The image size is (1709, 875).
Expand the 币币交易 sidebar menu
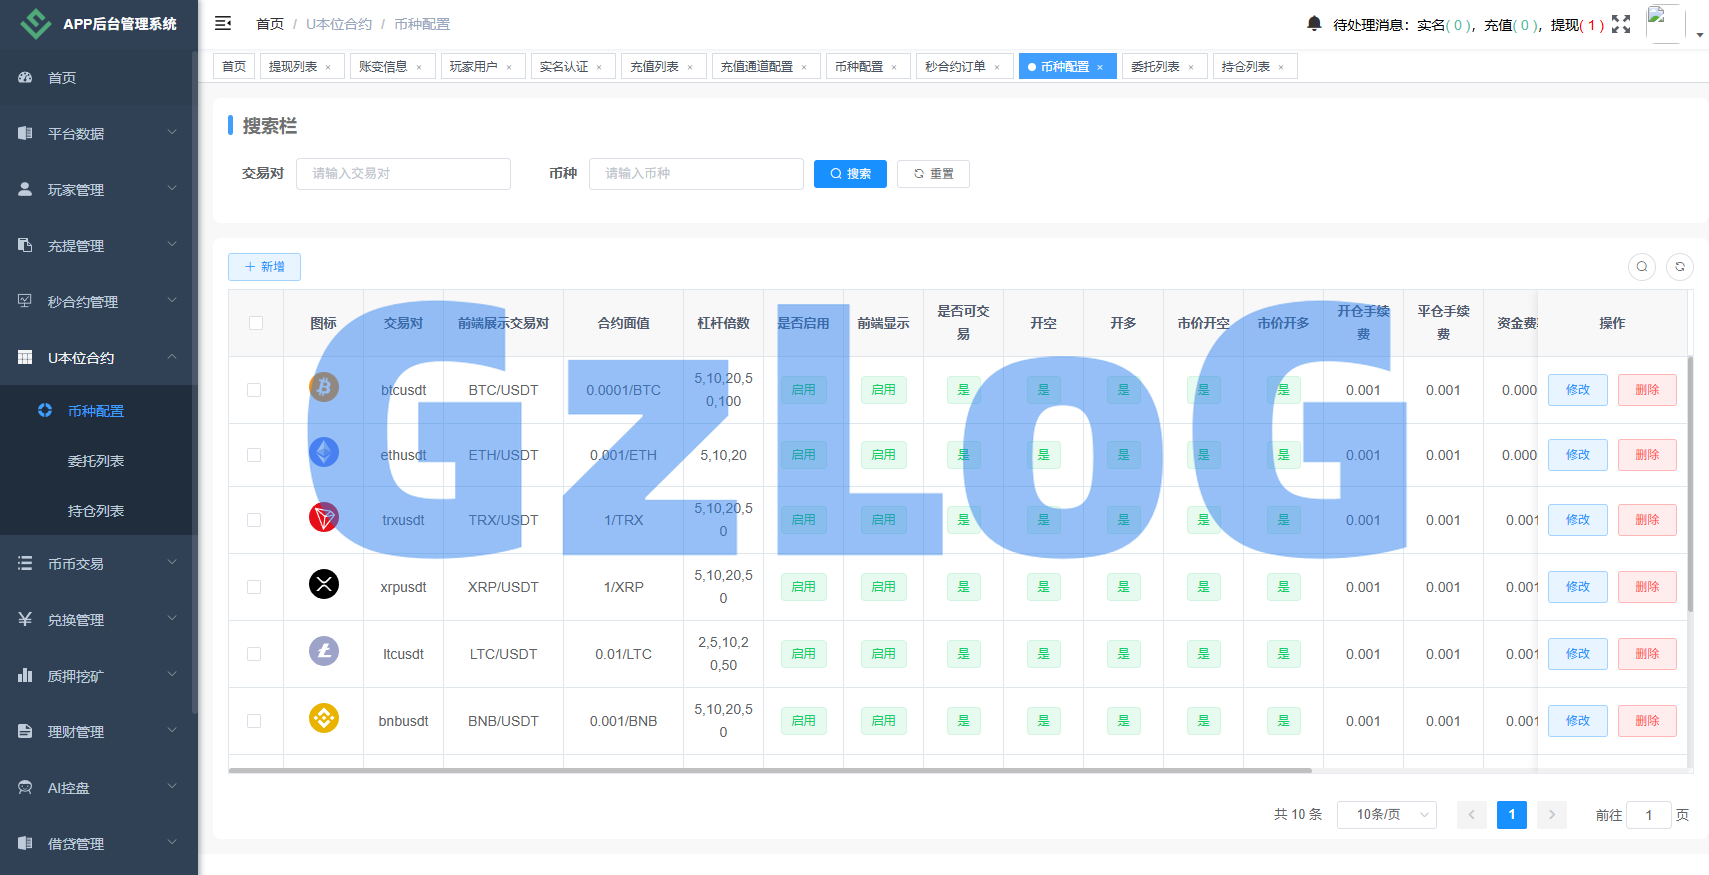99,563
